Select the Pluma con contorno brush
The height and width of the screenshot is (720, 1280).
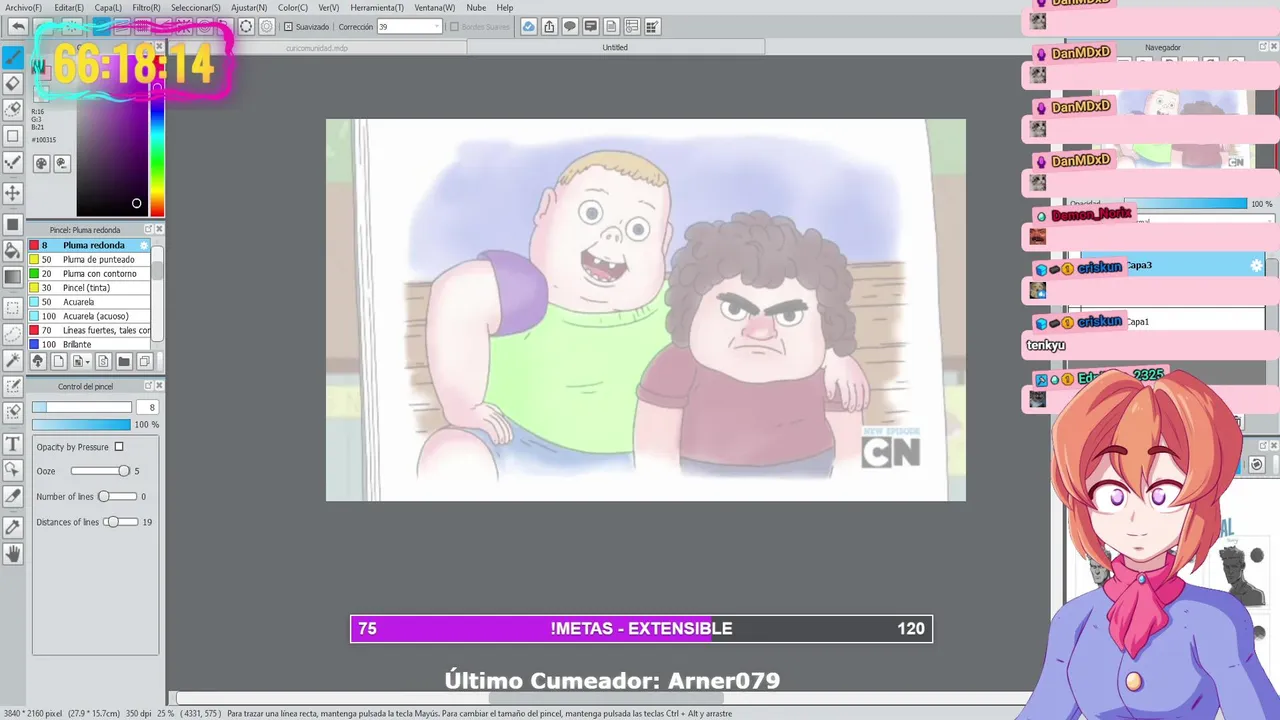(x=89, y=273)
